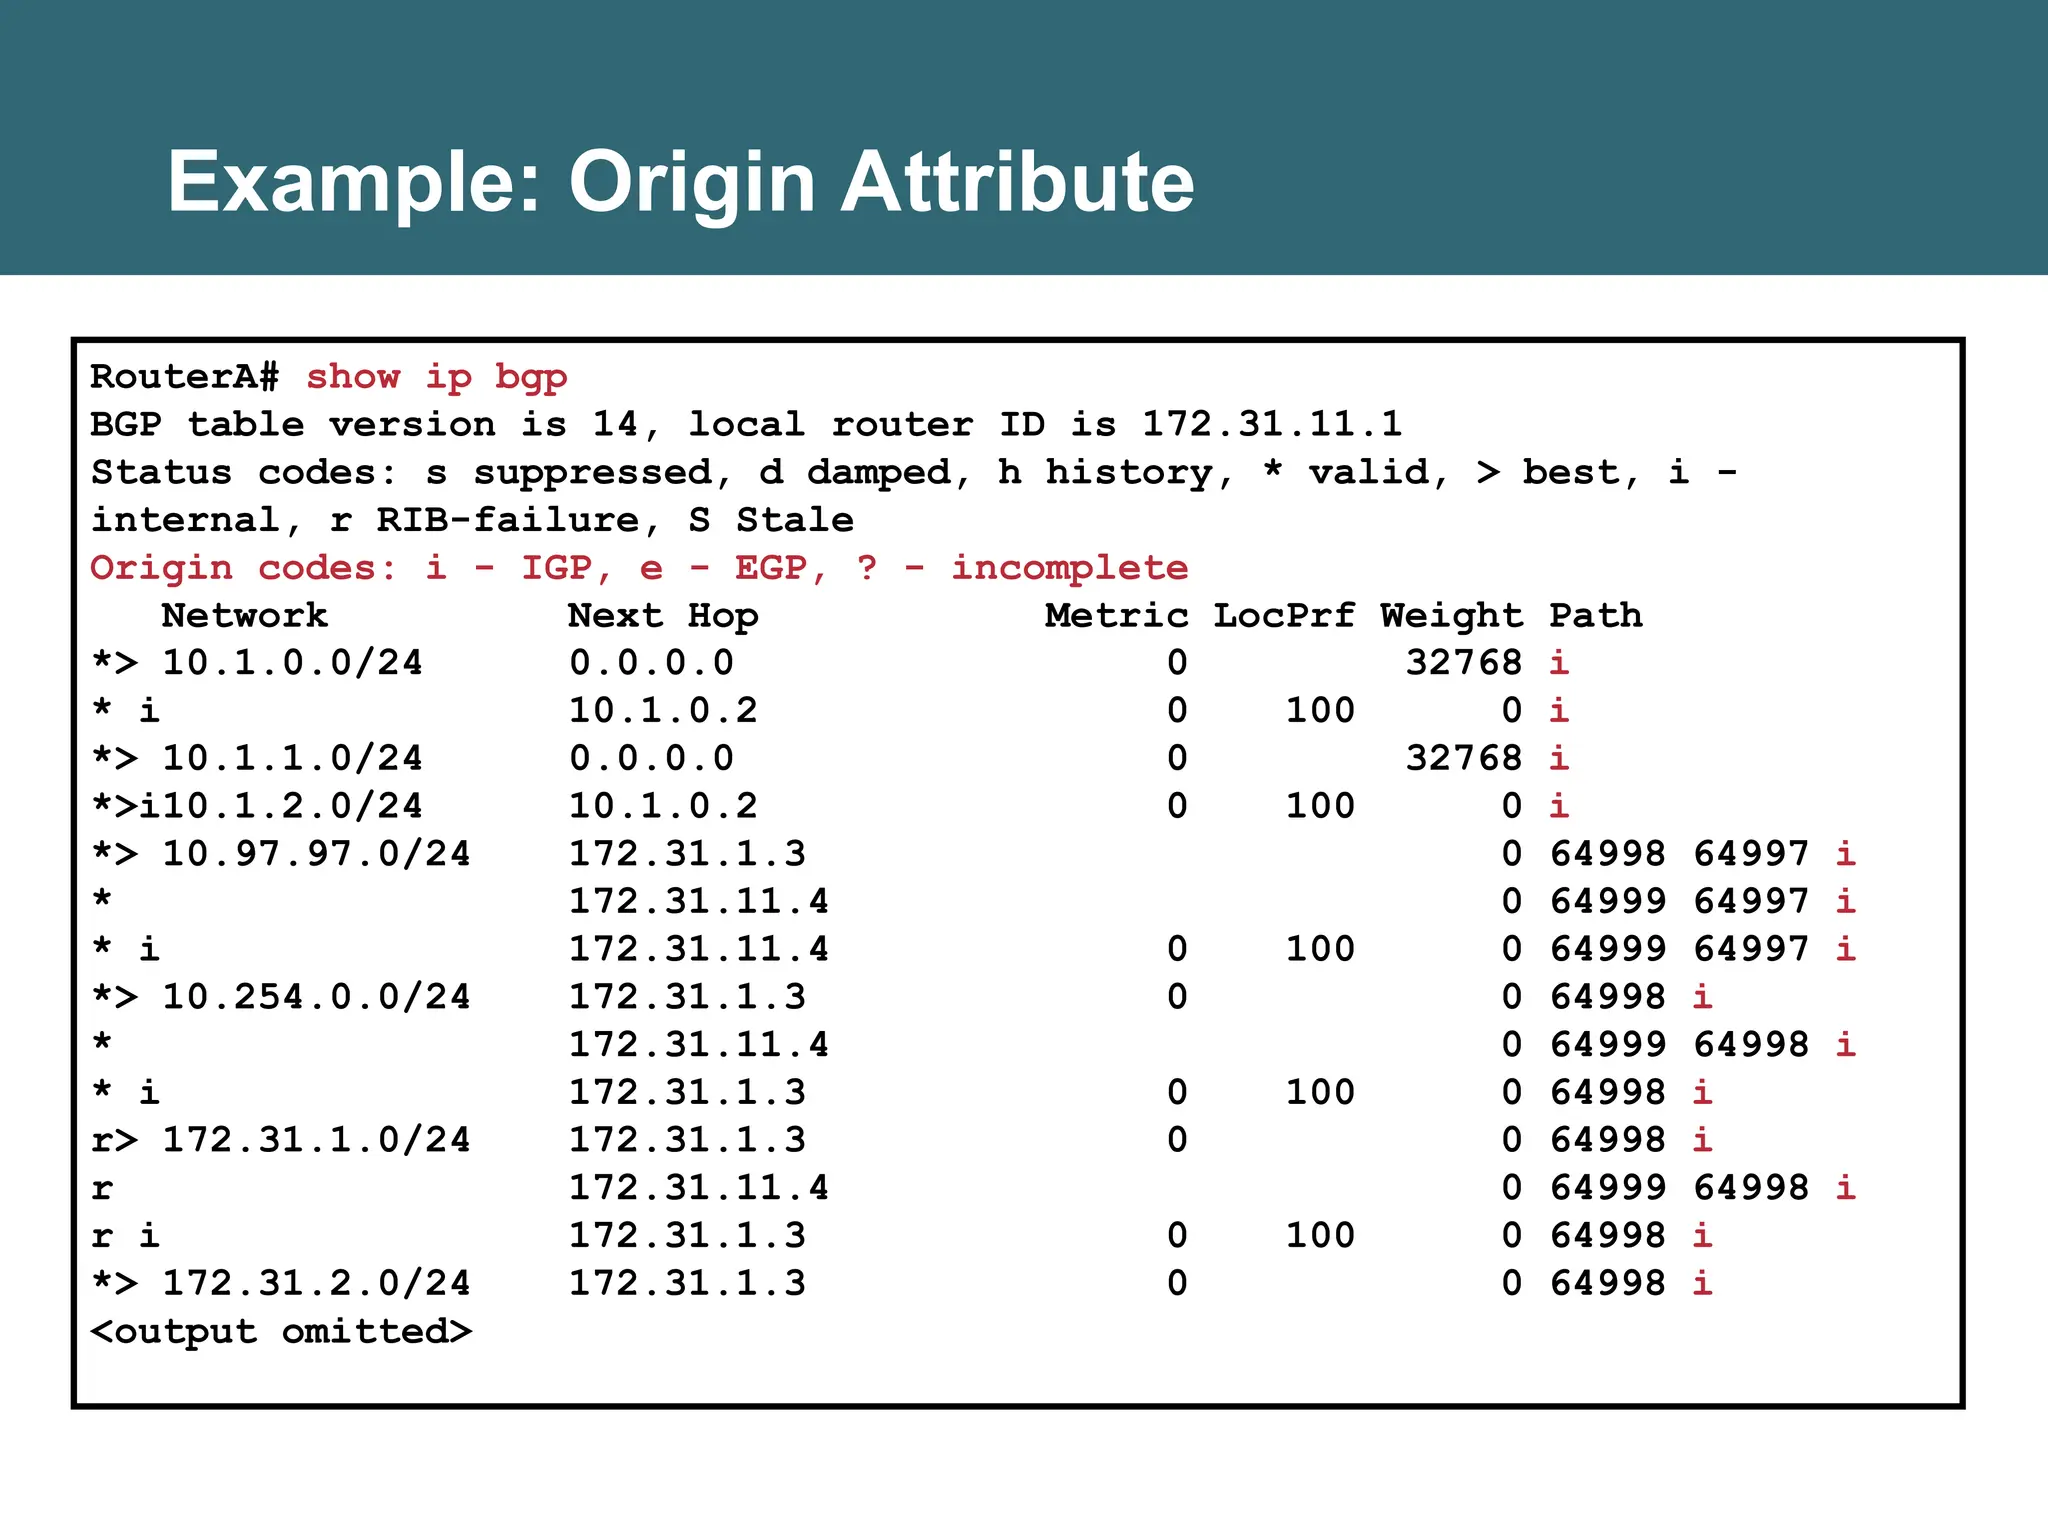Select network '10.97.97.0/24'
The height and width of the screenshot is (1536, 2048).
(x=317, y=855)
